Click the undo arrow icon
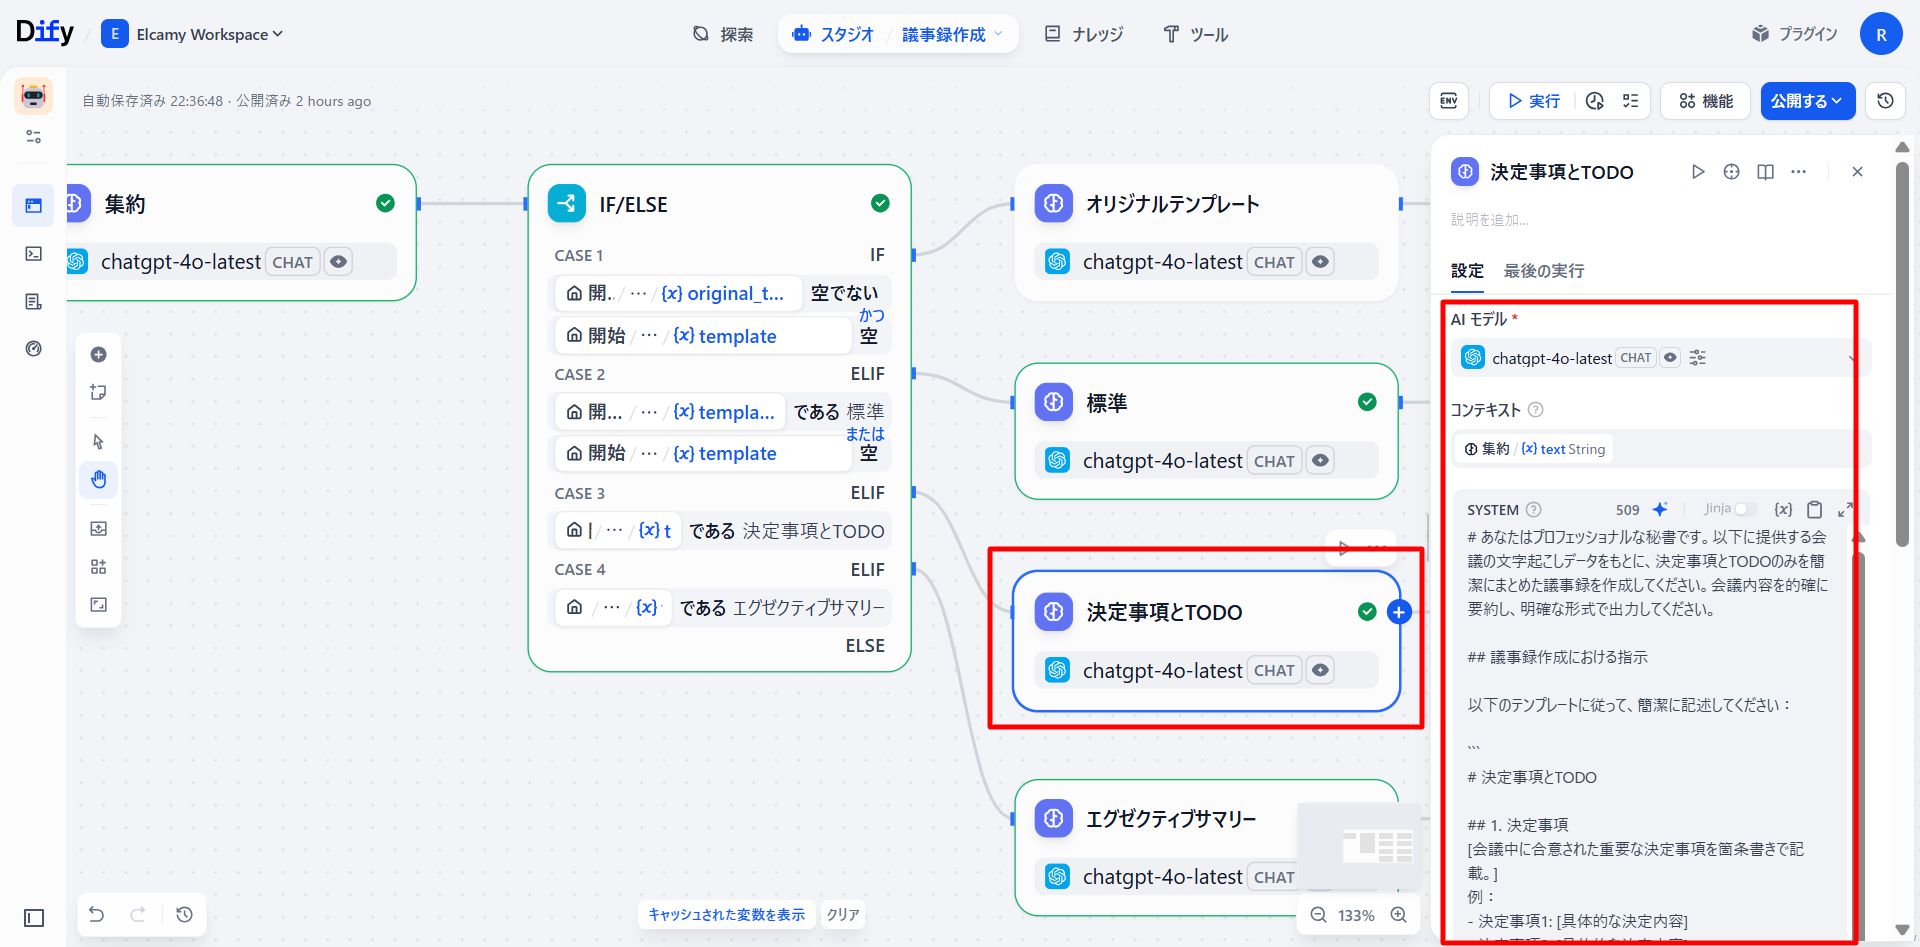 pyautogui.click(x=97, y=914)
